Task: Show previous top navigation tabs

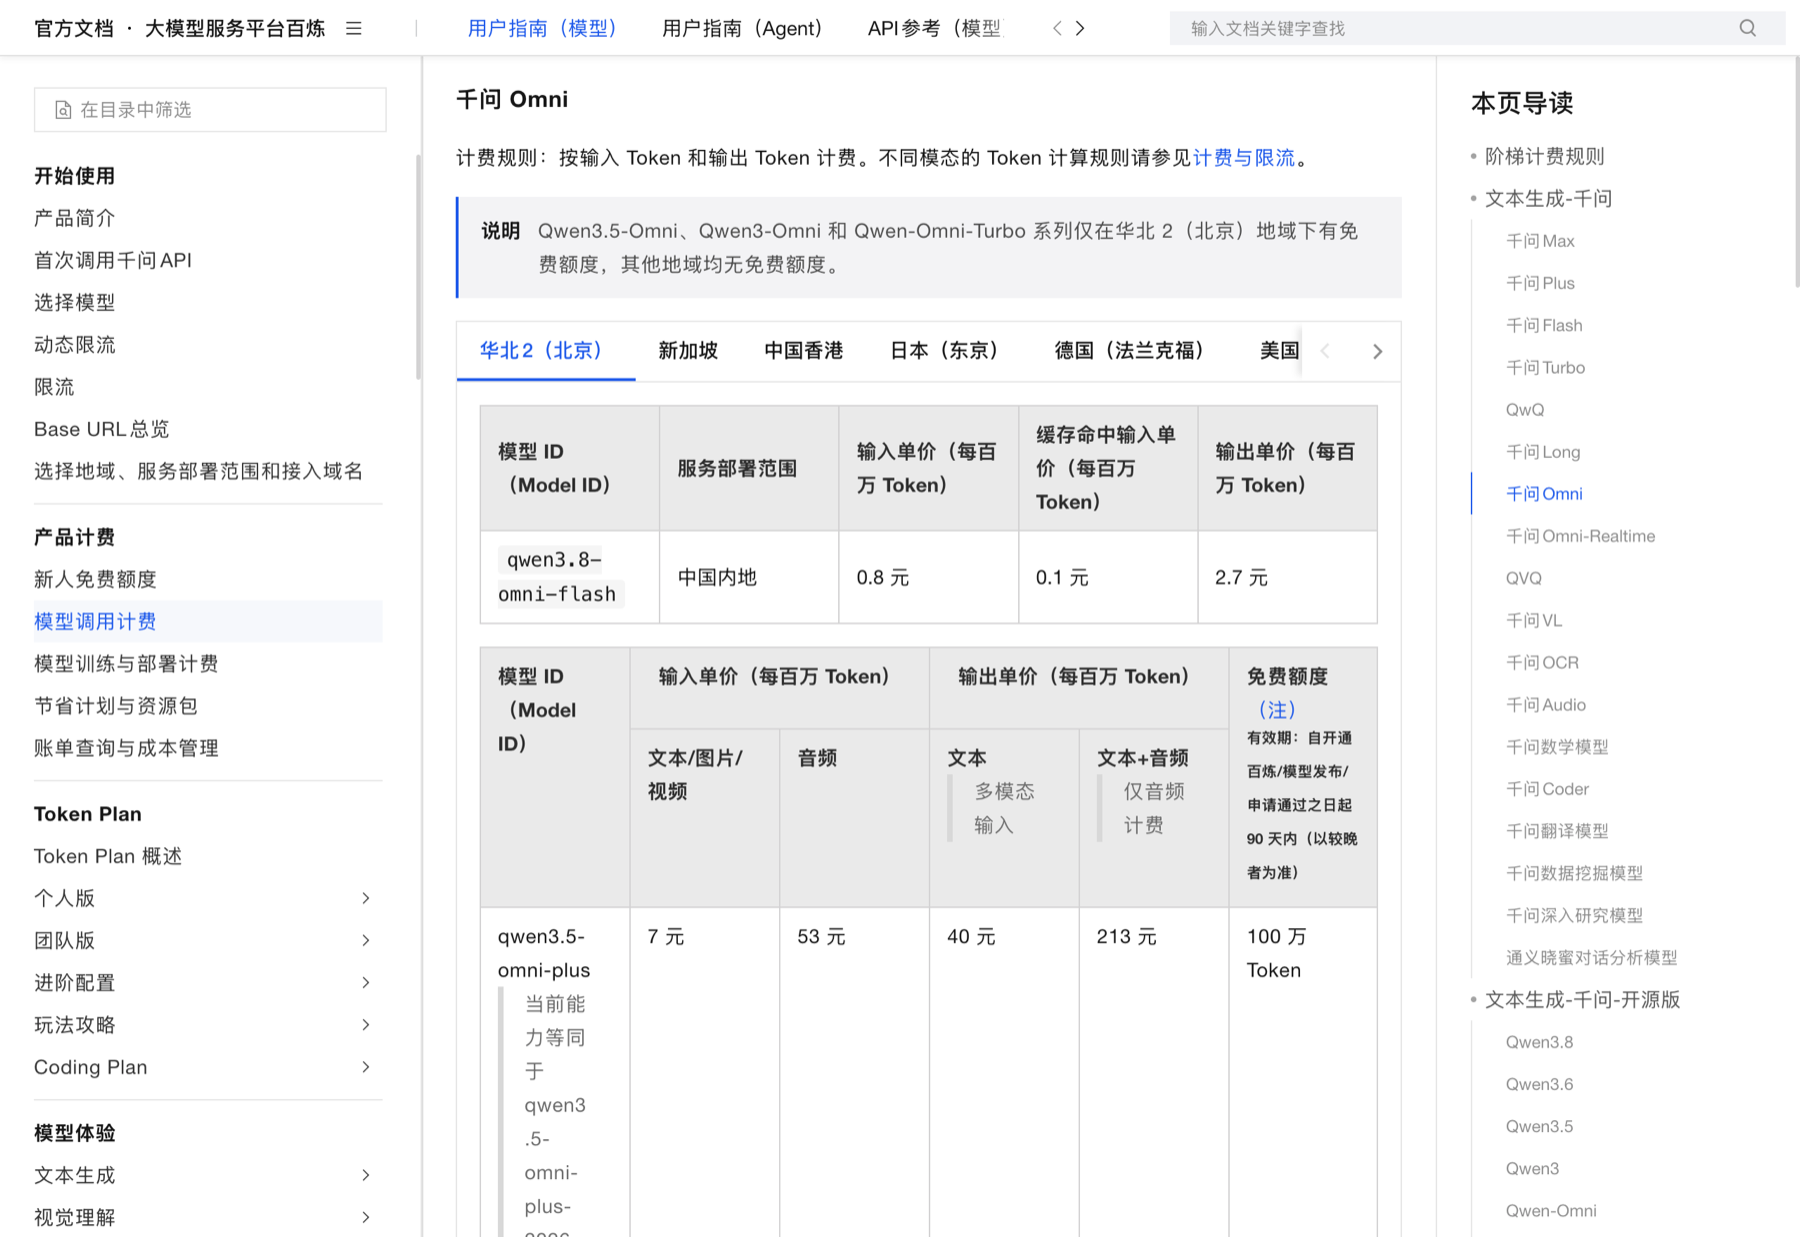Action: [x=1057, y=28]
